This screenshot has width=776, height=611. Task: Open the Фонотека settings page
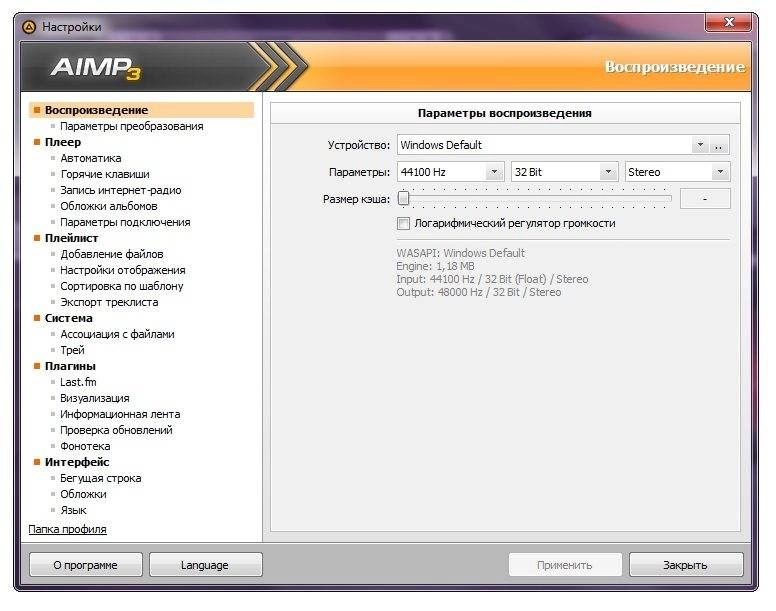85,446
